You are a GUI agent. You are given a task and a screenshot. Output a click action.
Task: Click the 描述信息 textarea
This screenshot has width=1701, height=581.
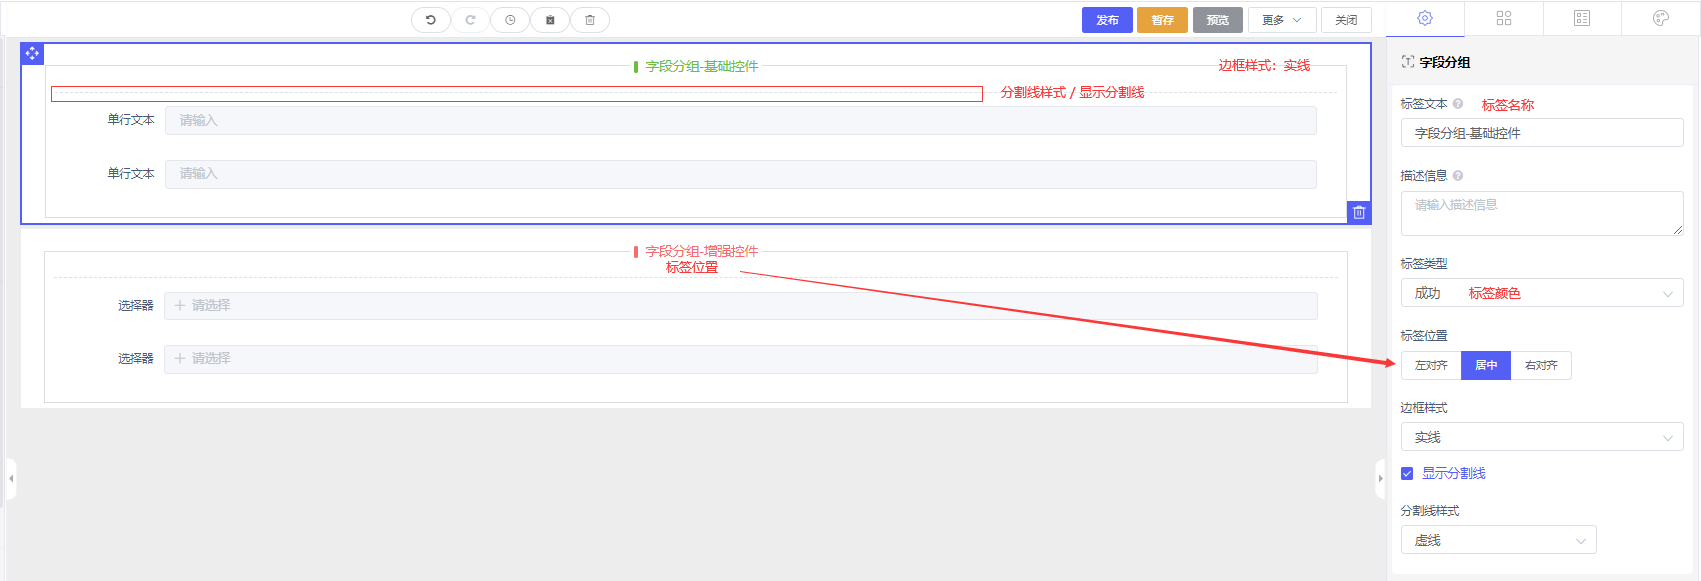click(x=1541, y=213)
